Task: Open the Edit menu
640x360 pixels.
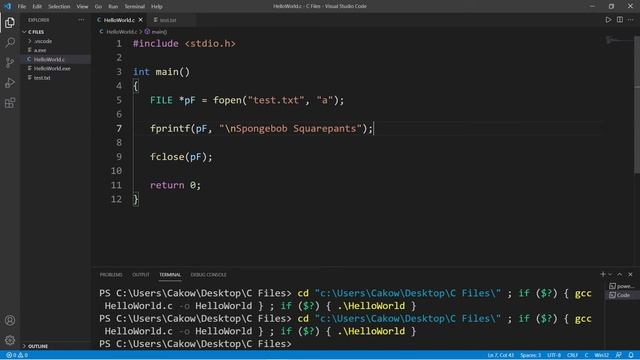Action: (37, 7)
